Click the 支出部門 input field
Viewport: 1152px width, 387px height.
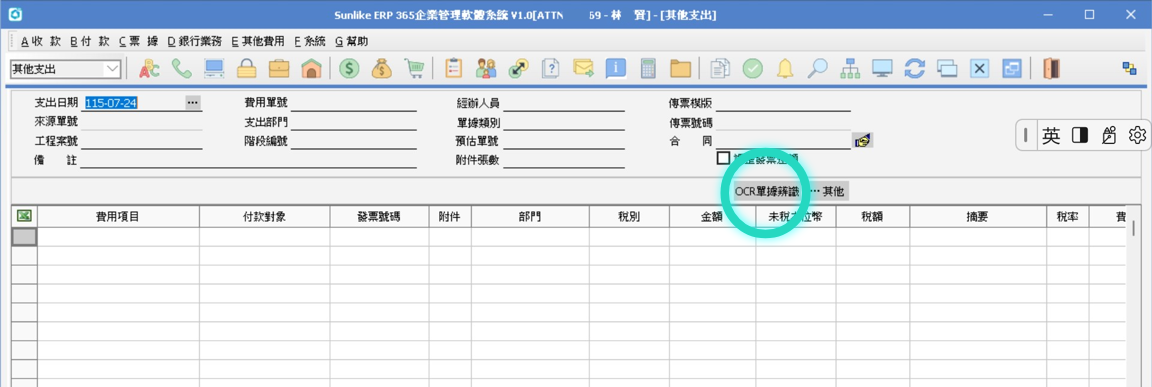tap(353, 122)
